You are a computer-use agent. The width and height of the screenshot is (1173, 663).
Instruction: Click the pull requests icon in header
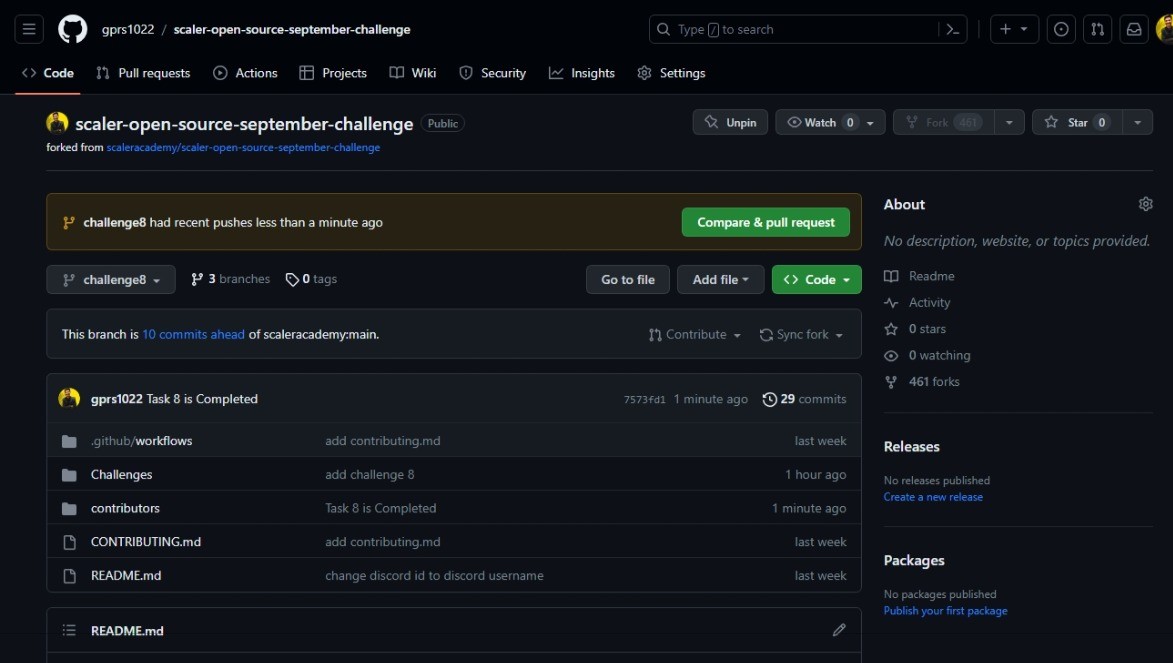pos(1097,29)
